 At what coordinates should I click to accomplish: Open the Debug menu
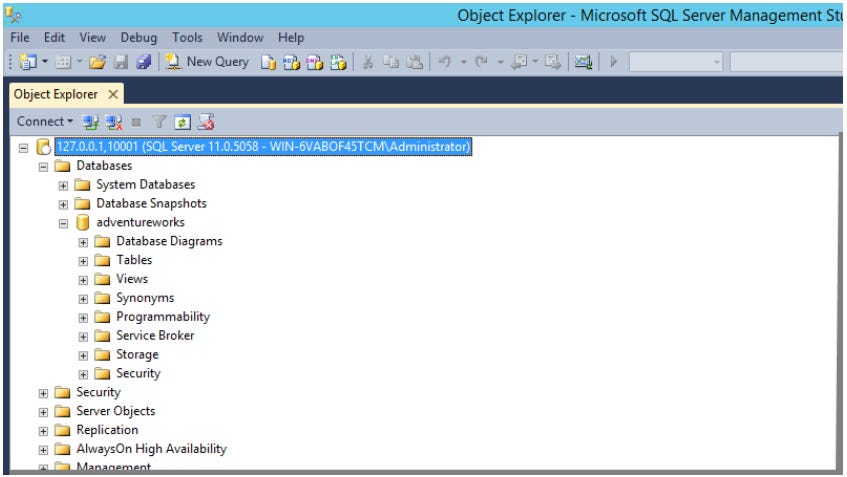click(139, 38)
